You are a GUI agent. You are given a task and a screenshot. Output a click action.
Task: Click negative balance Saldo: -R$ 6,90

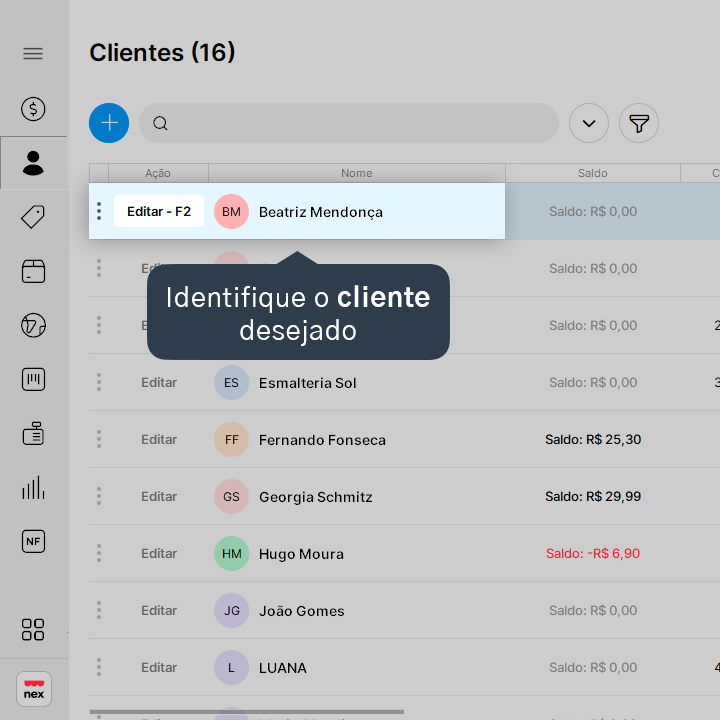pyautogui.click(x=593, y=553)
